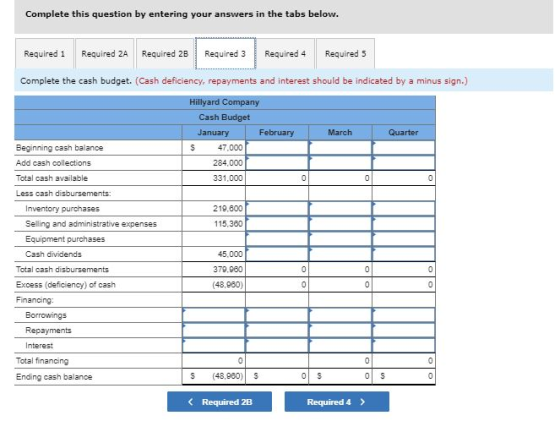Click January Excess (deficiency) of cash value

click(214, 285)
